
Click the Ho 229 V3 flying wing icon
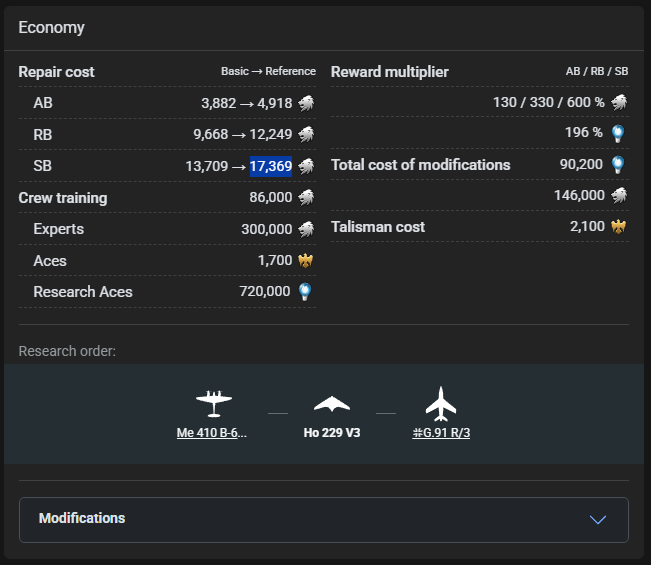point(332,404)
